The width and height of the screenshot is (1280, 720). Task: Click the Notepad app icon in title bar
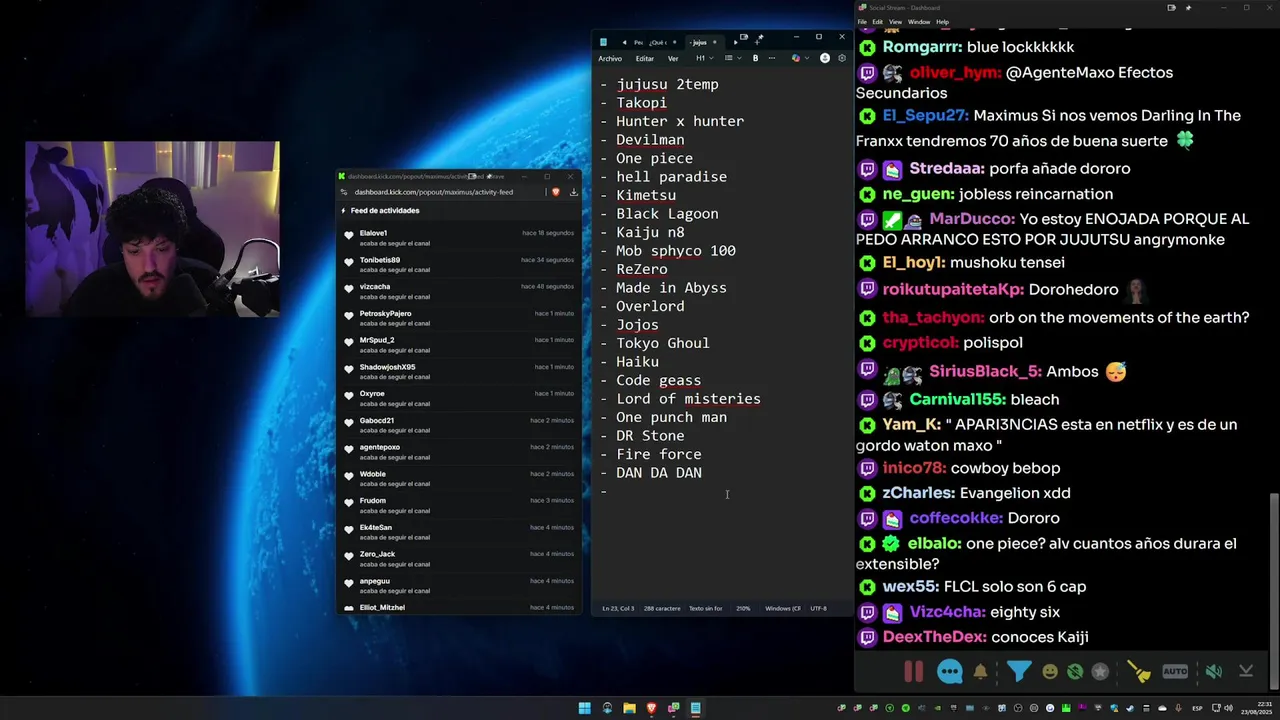tap(603, 42)
